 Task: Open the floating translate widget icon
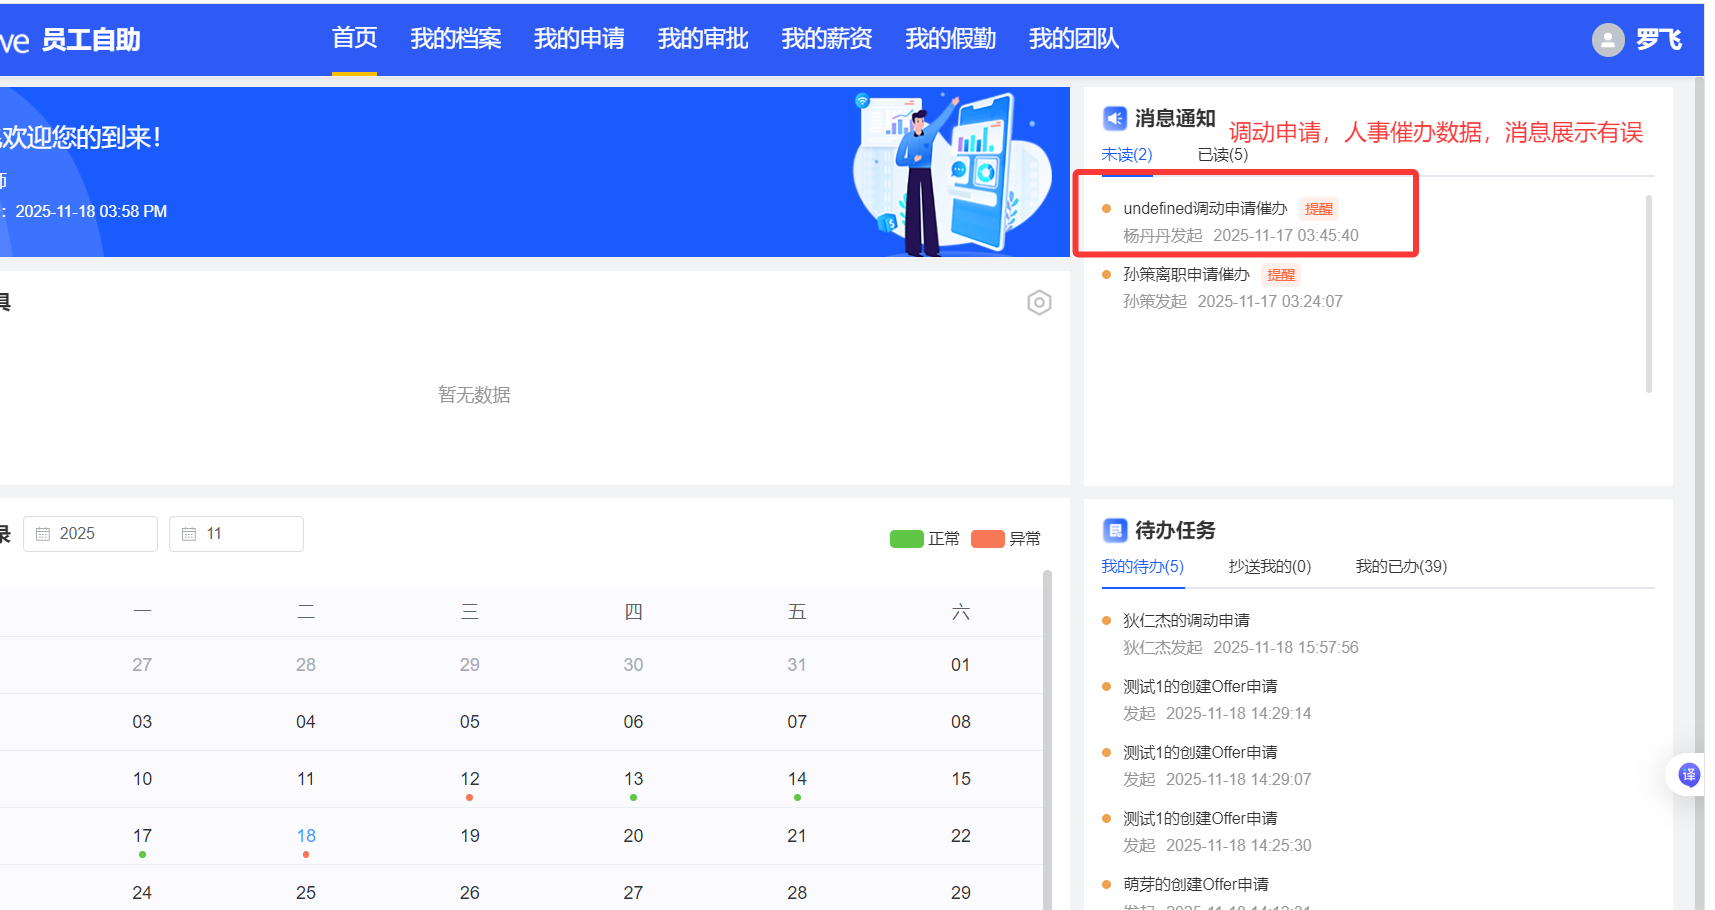(1689, 775)
